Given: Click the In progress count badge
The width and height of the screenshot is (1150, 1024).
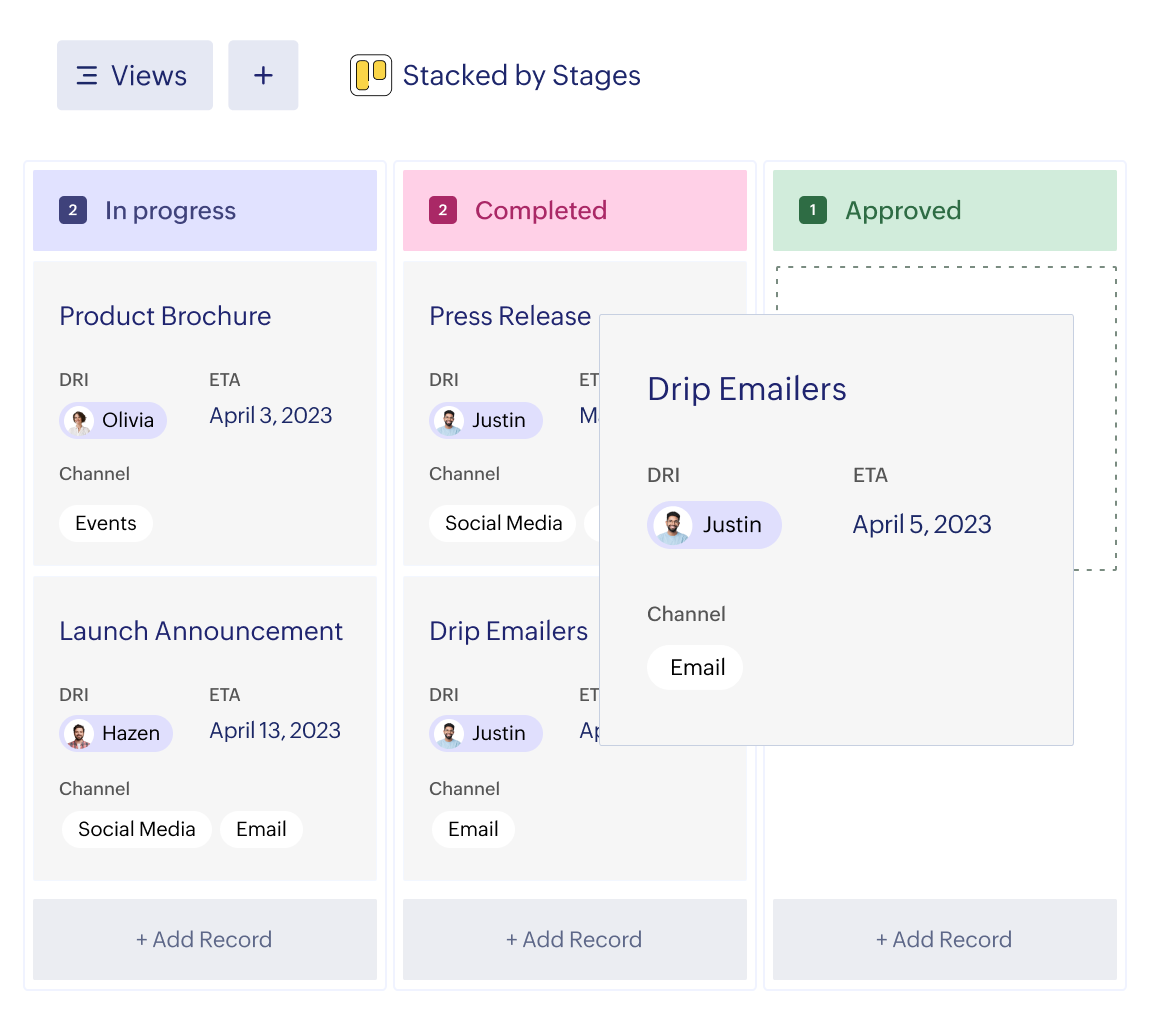Looking at the screenshot, I should click(x=73, y=211).
